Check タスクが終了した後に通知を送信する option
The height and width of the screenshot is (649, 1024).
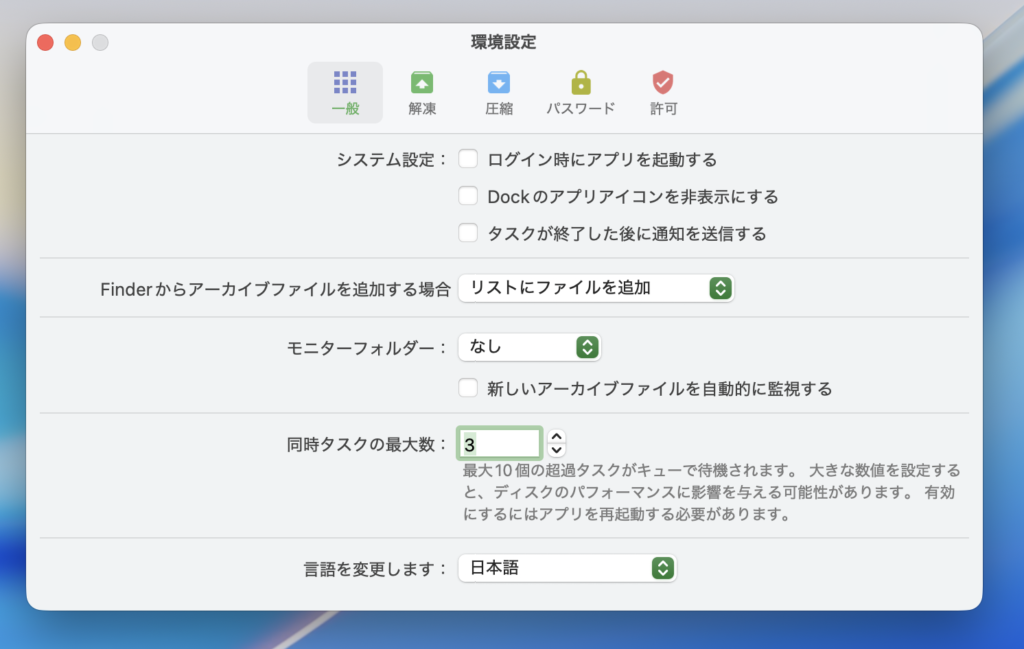(x=468, y=233)
